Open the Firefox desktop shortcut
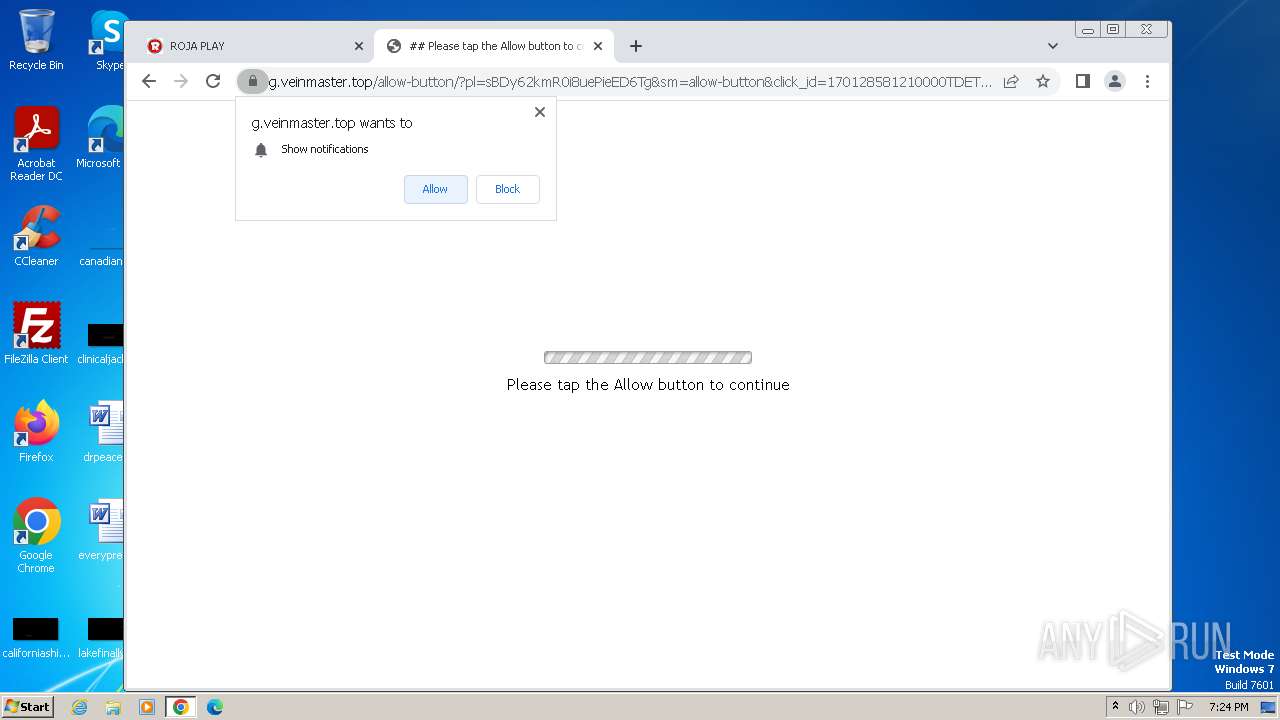1280x720 pixels. (36, 432)
